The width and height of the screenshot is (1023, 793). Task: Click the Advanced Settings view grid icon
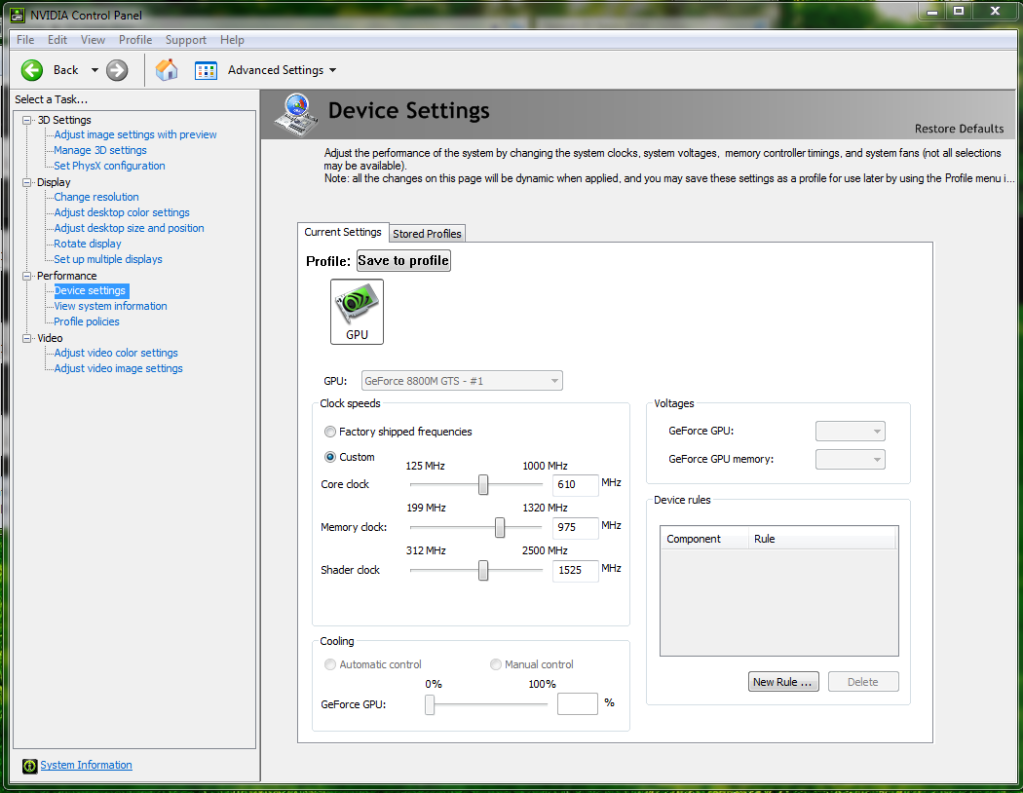[x=206, y=70]
